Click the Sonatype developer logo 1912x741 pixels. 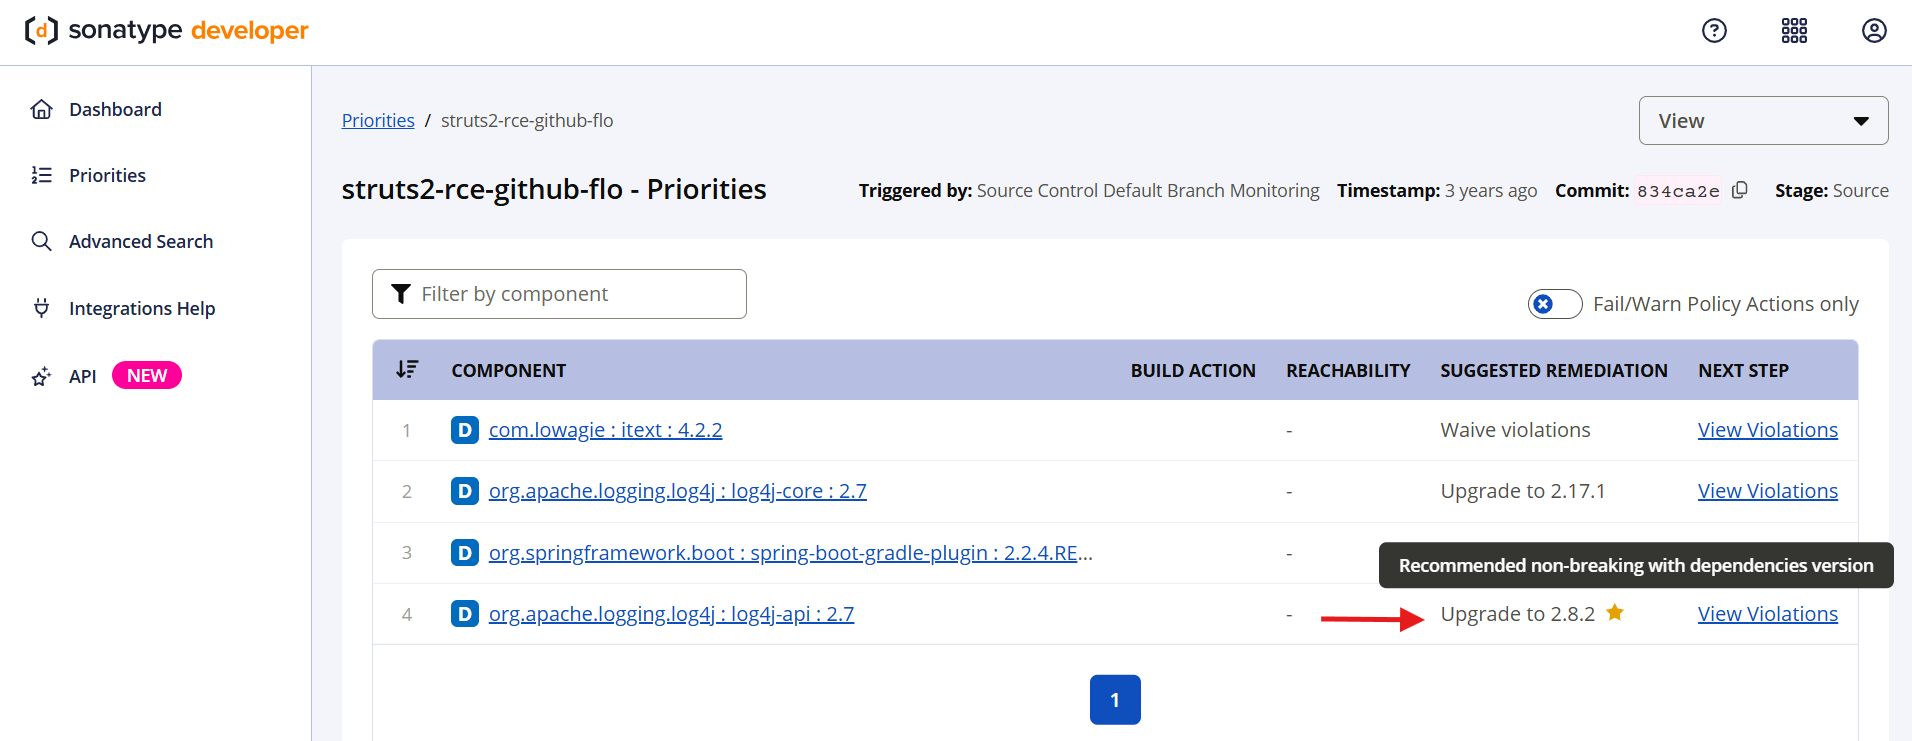[x=166, y=31]
